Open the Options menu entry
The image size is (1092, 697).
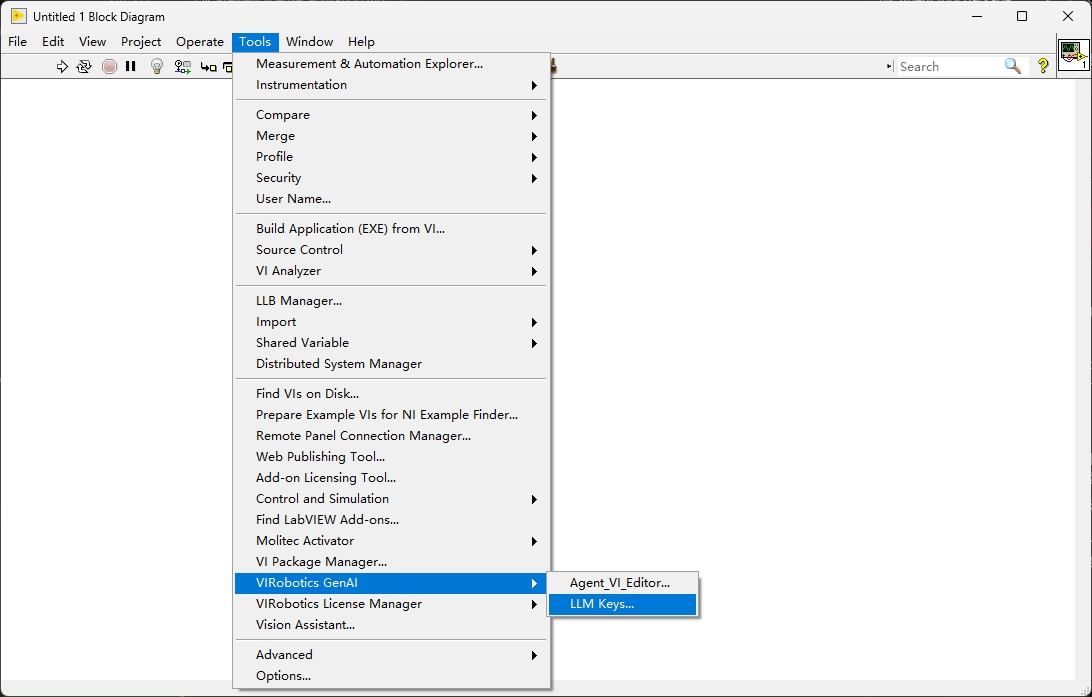point(283,676)
